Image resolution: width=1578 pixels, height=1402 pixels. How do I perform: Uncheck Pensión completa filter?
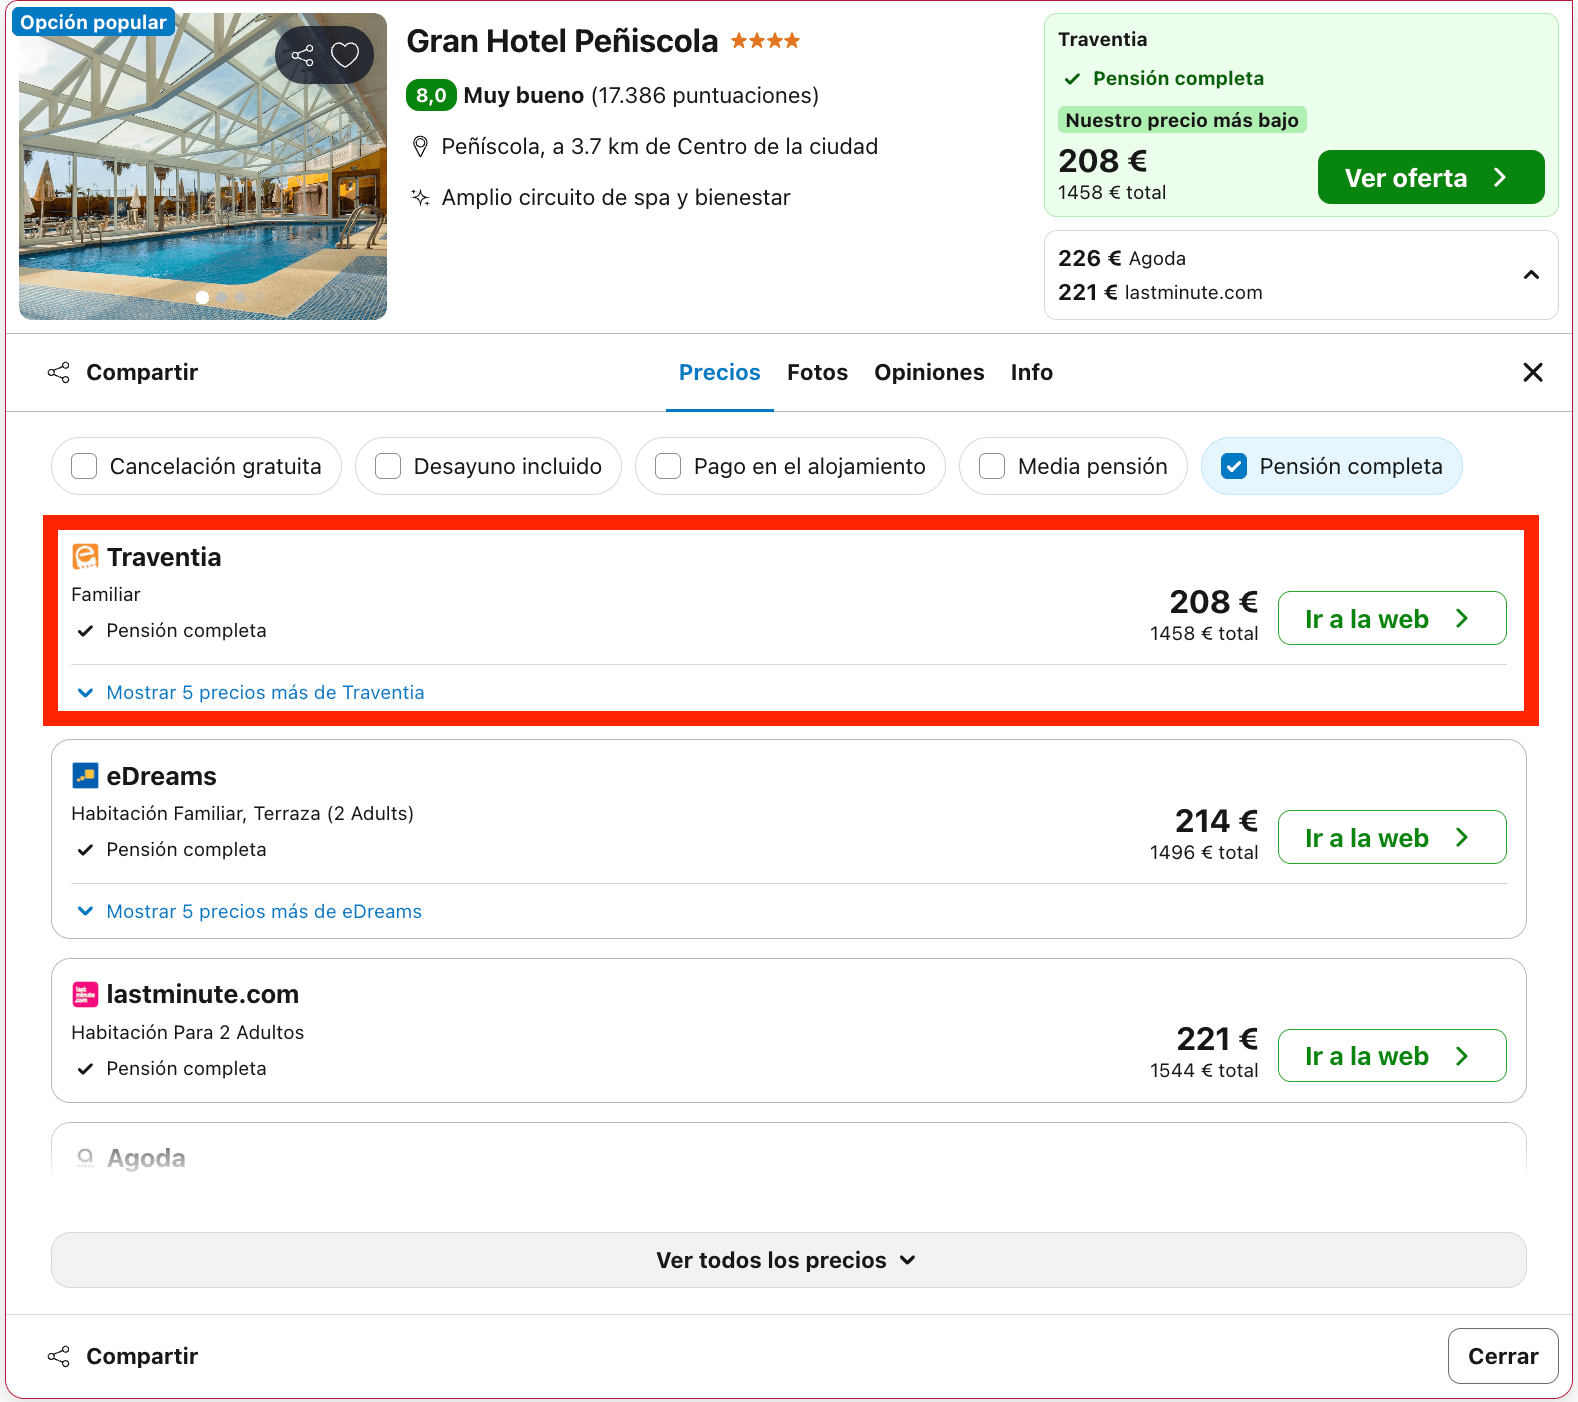tap(1234, 466)
